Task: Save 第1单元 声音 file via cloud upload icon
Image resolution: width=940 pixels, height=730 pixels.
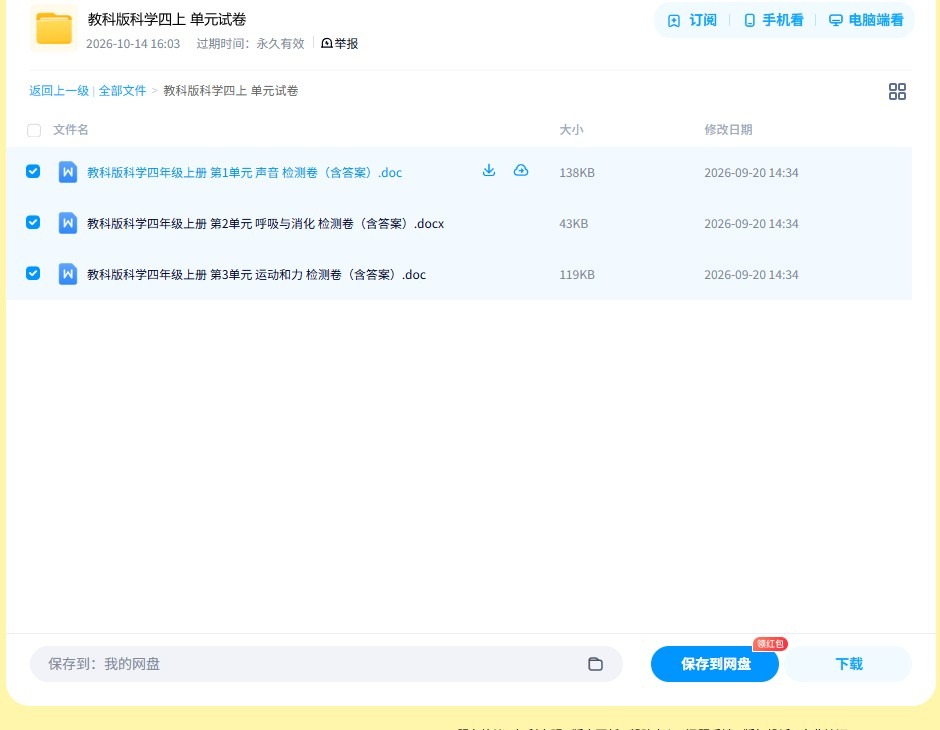Action: 521,171
